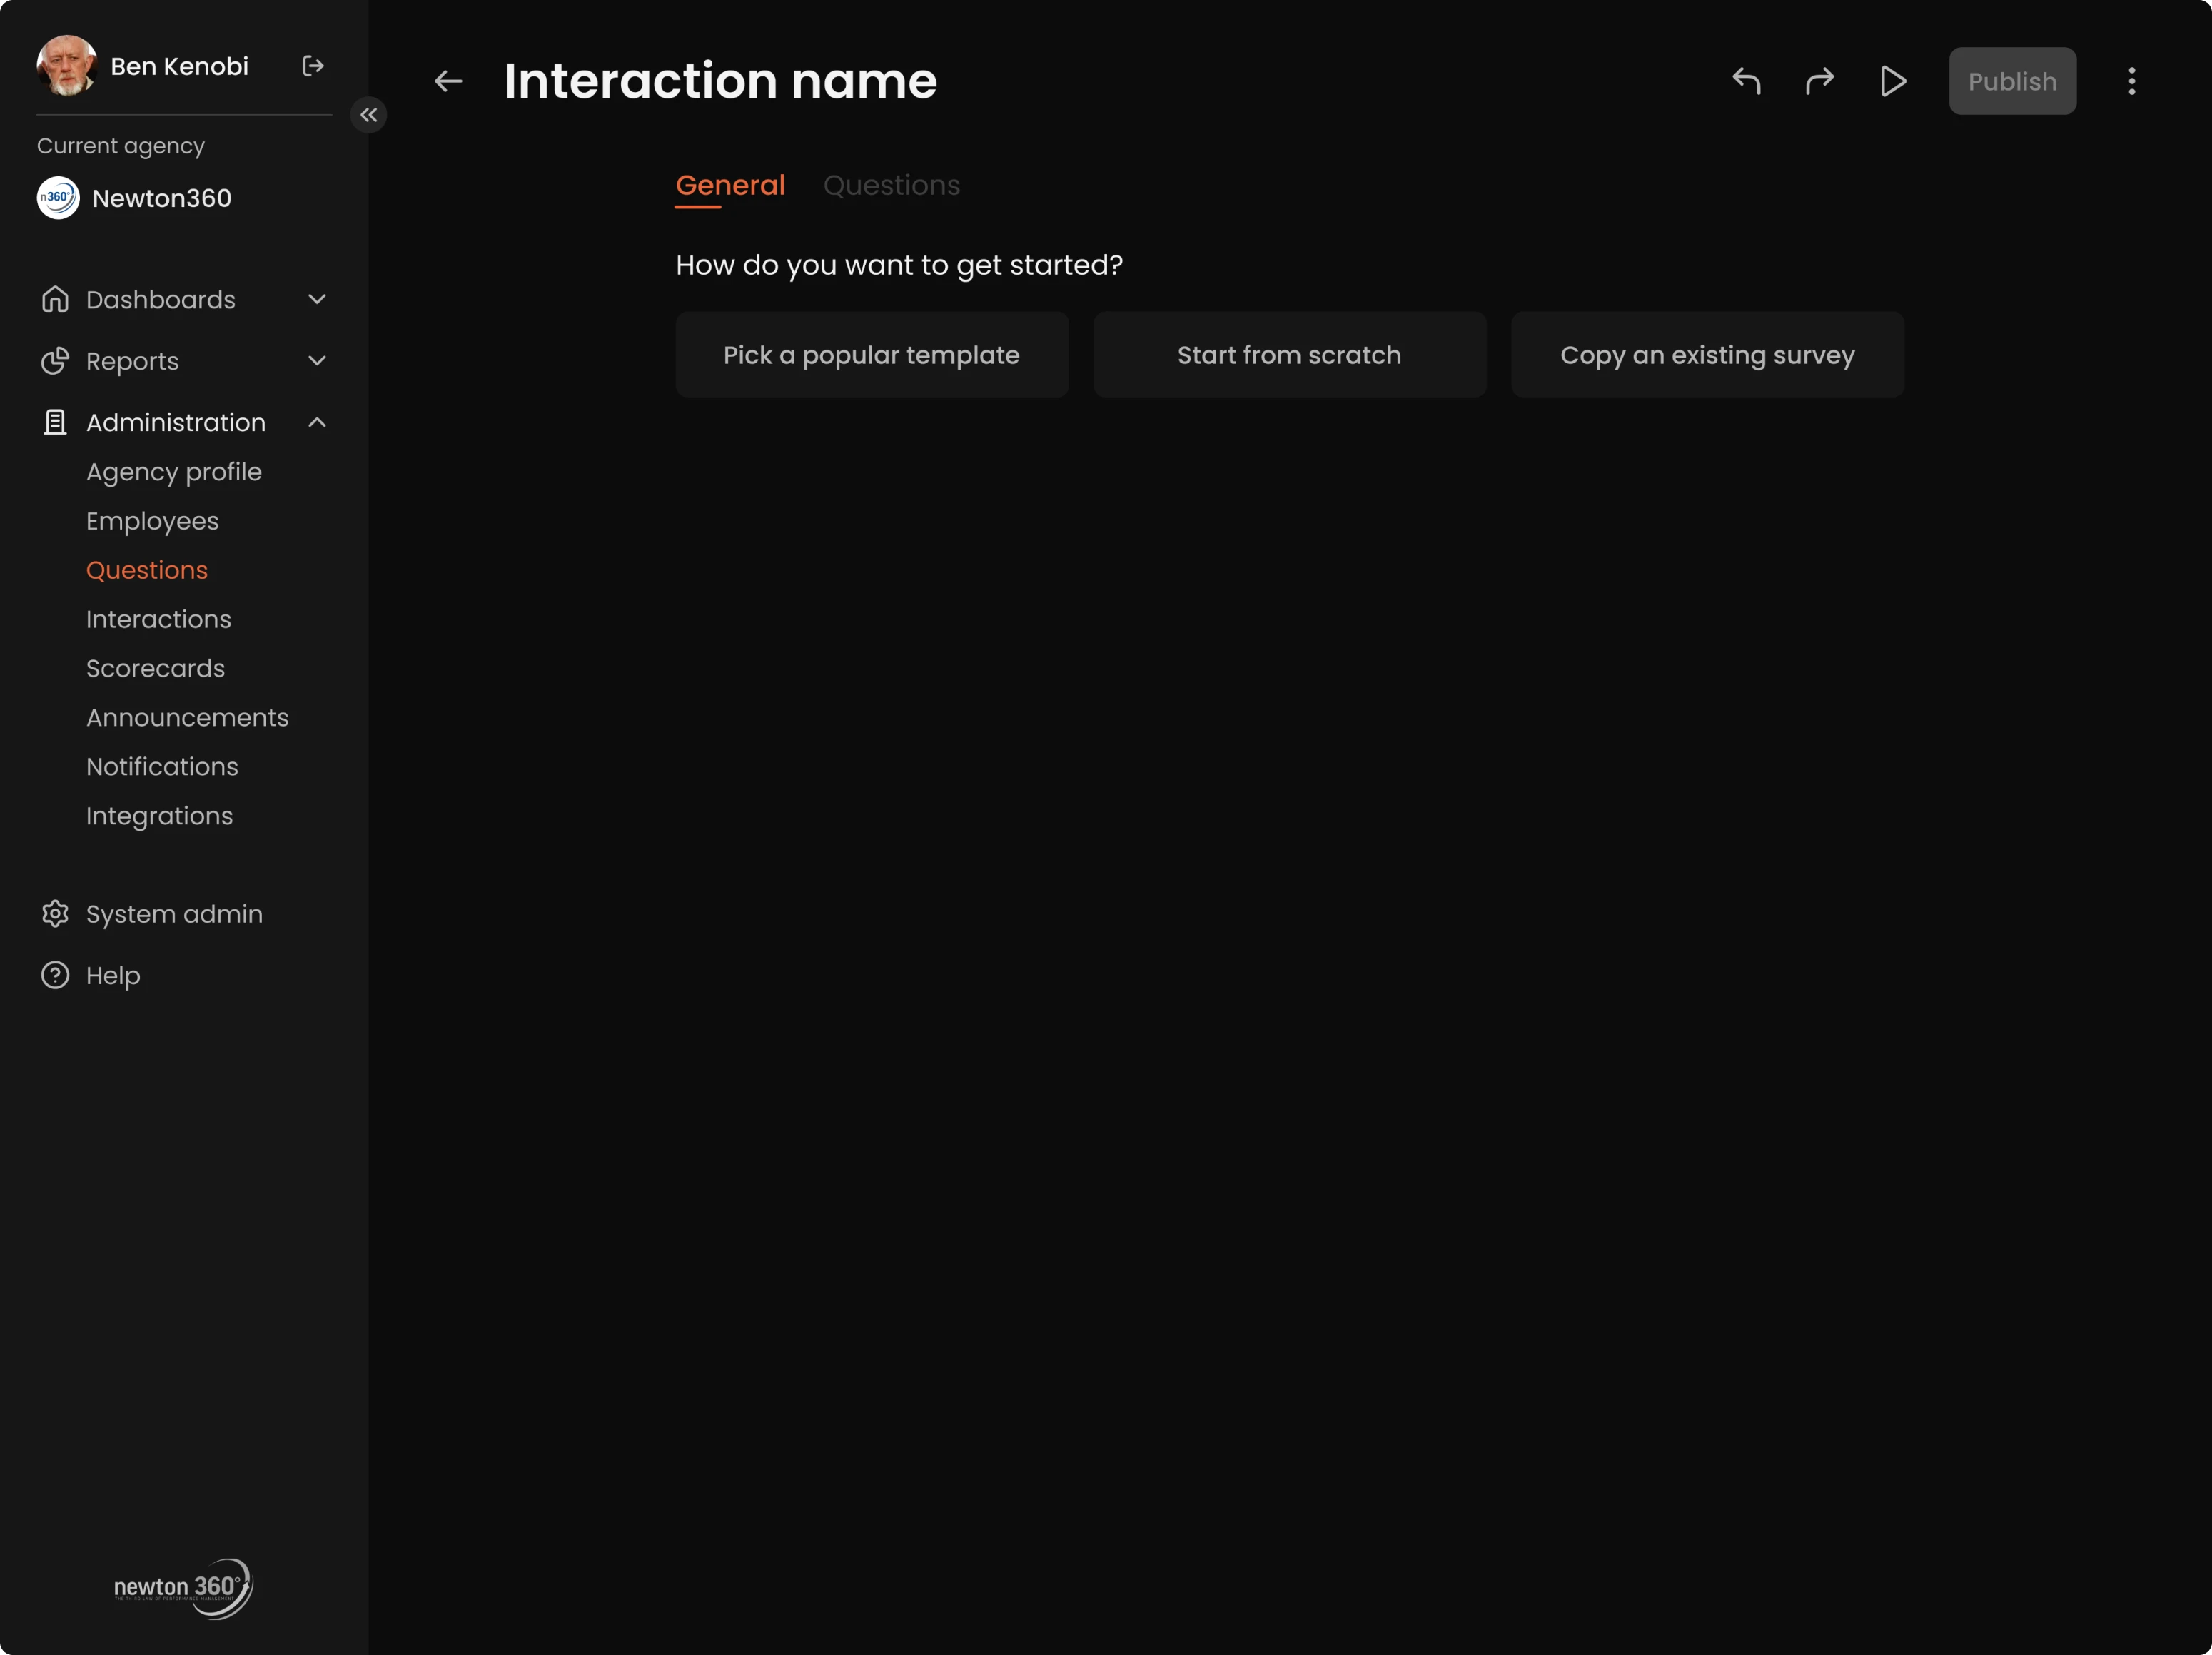Switch to the Questions tab

(x=891, y=185)
